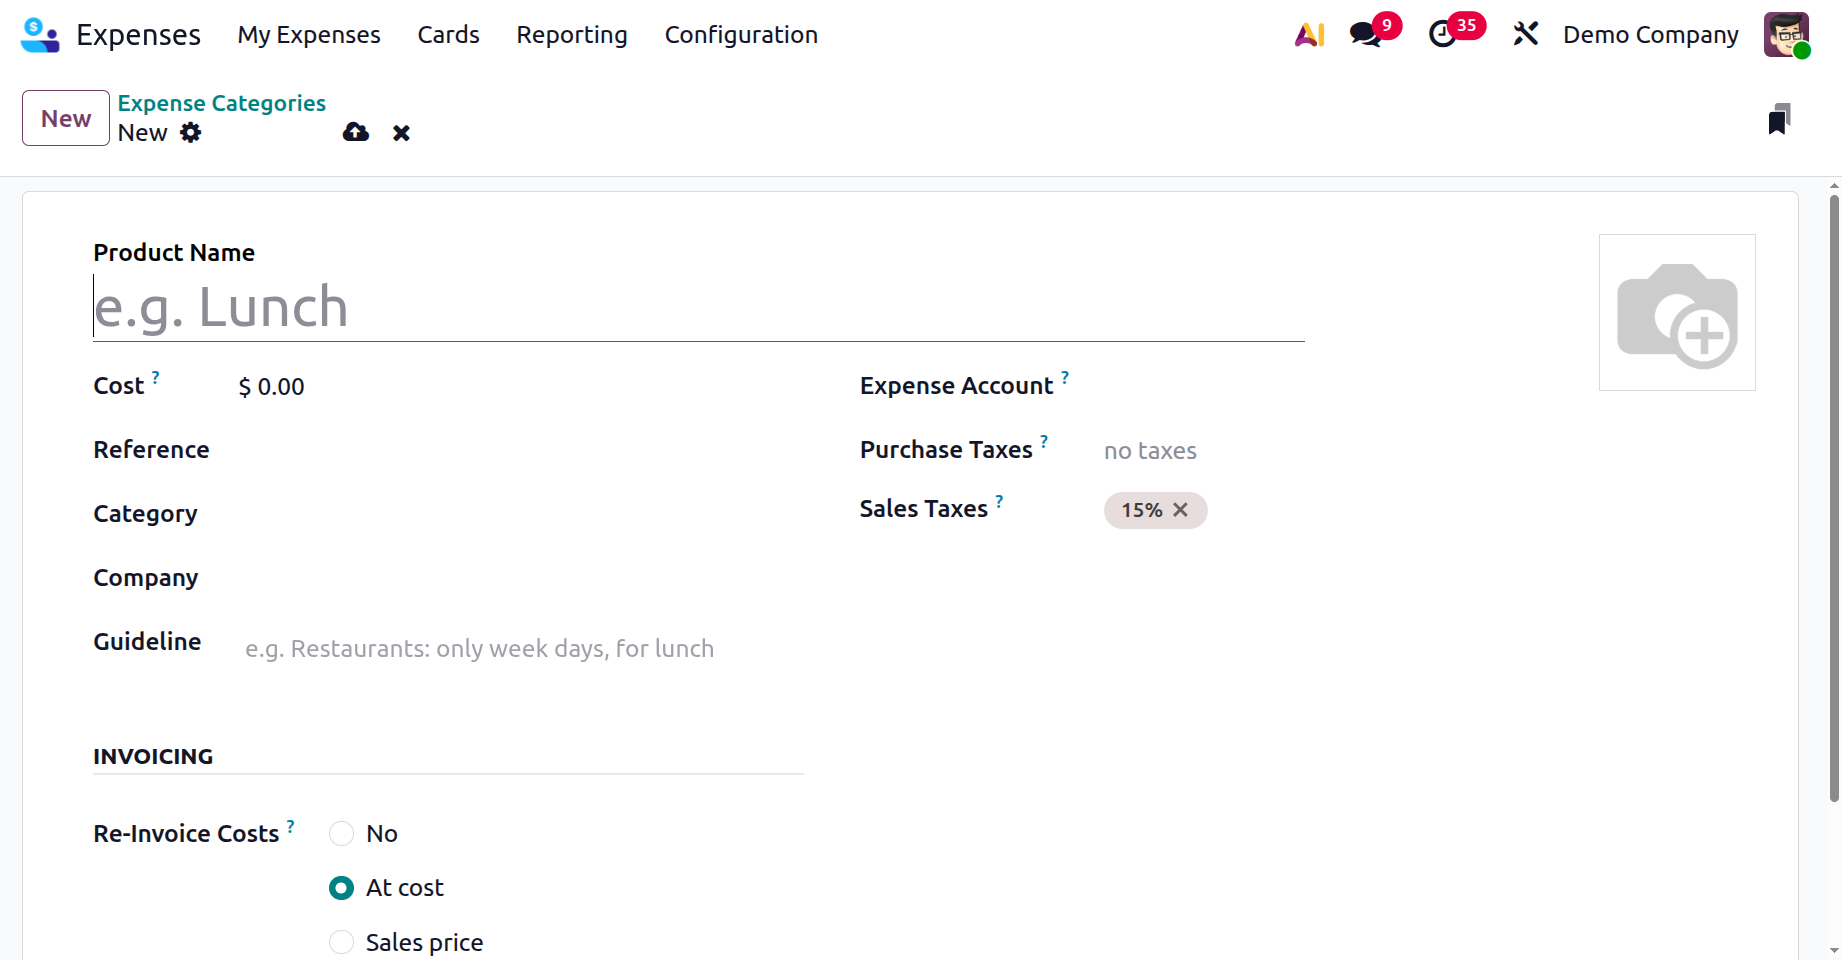
Task: Open the activities clock icon
Action: [x=1442, y=35]
